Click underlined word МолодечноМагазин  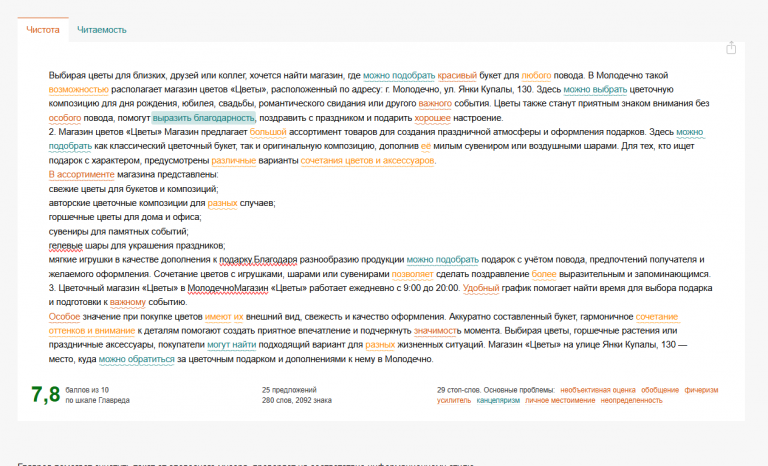click(x=228, y=288)
